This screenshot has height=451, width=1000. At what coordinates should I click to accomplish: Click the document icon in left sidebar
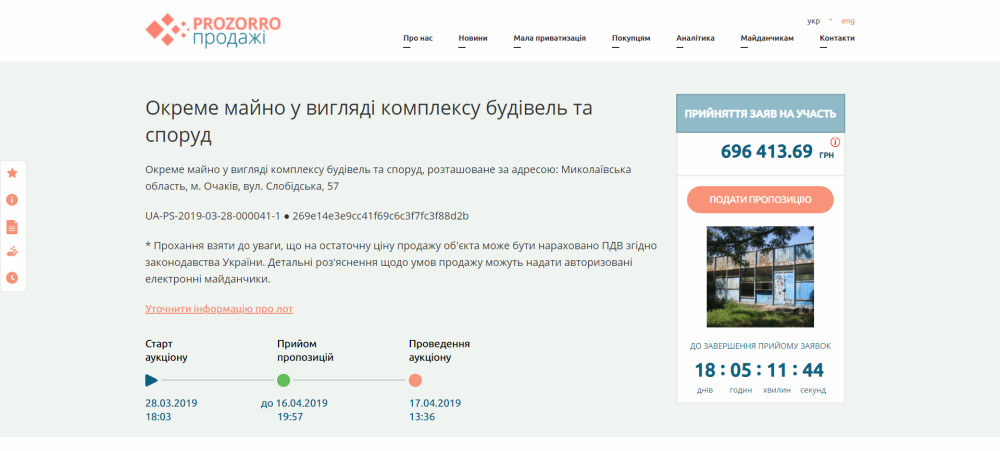click(x=12, y=226)
